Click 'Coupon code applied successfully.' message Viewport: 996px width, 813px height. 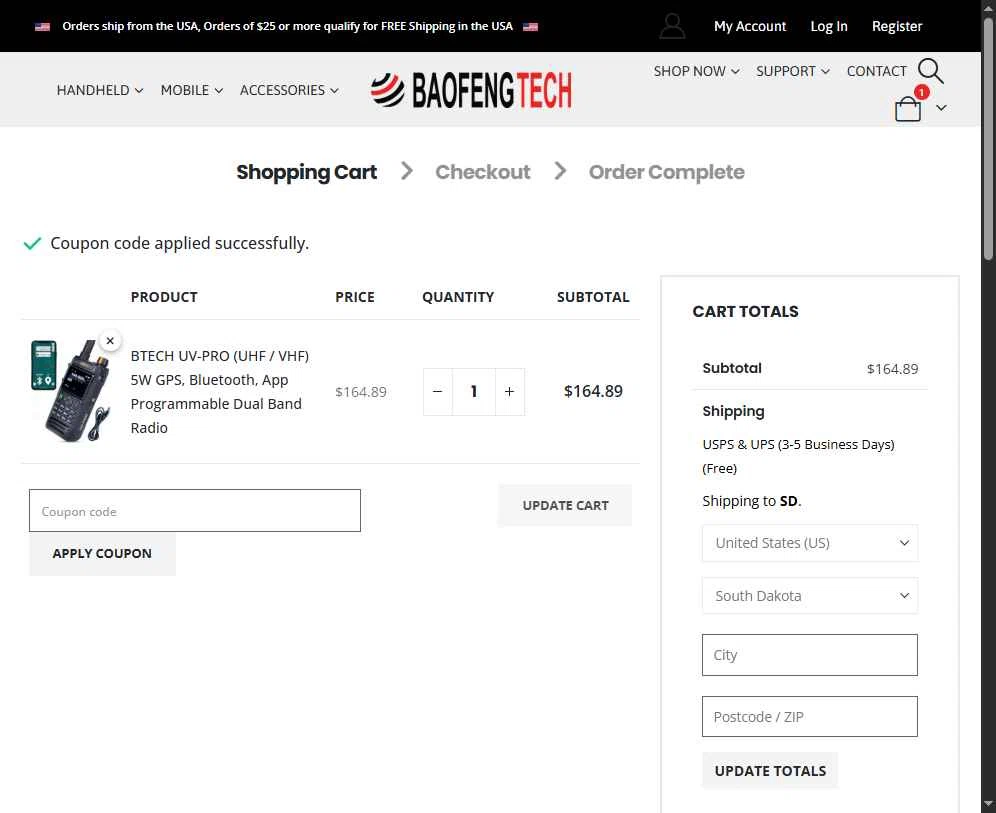click(x=180, y=243)
